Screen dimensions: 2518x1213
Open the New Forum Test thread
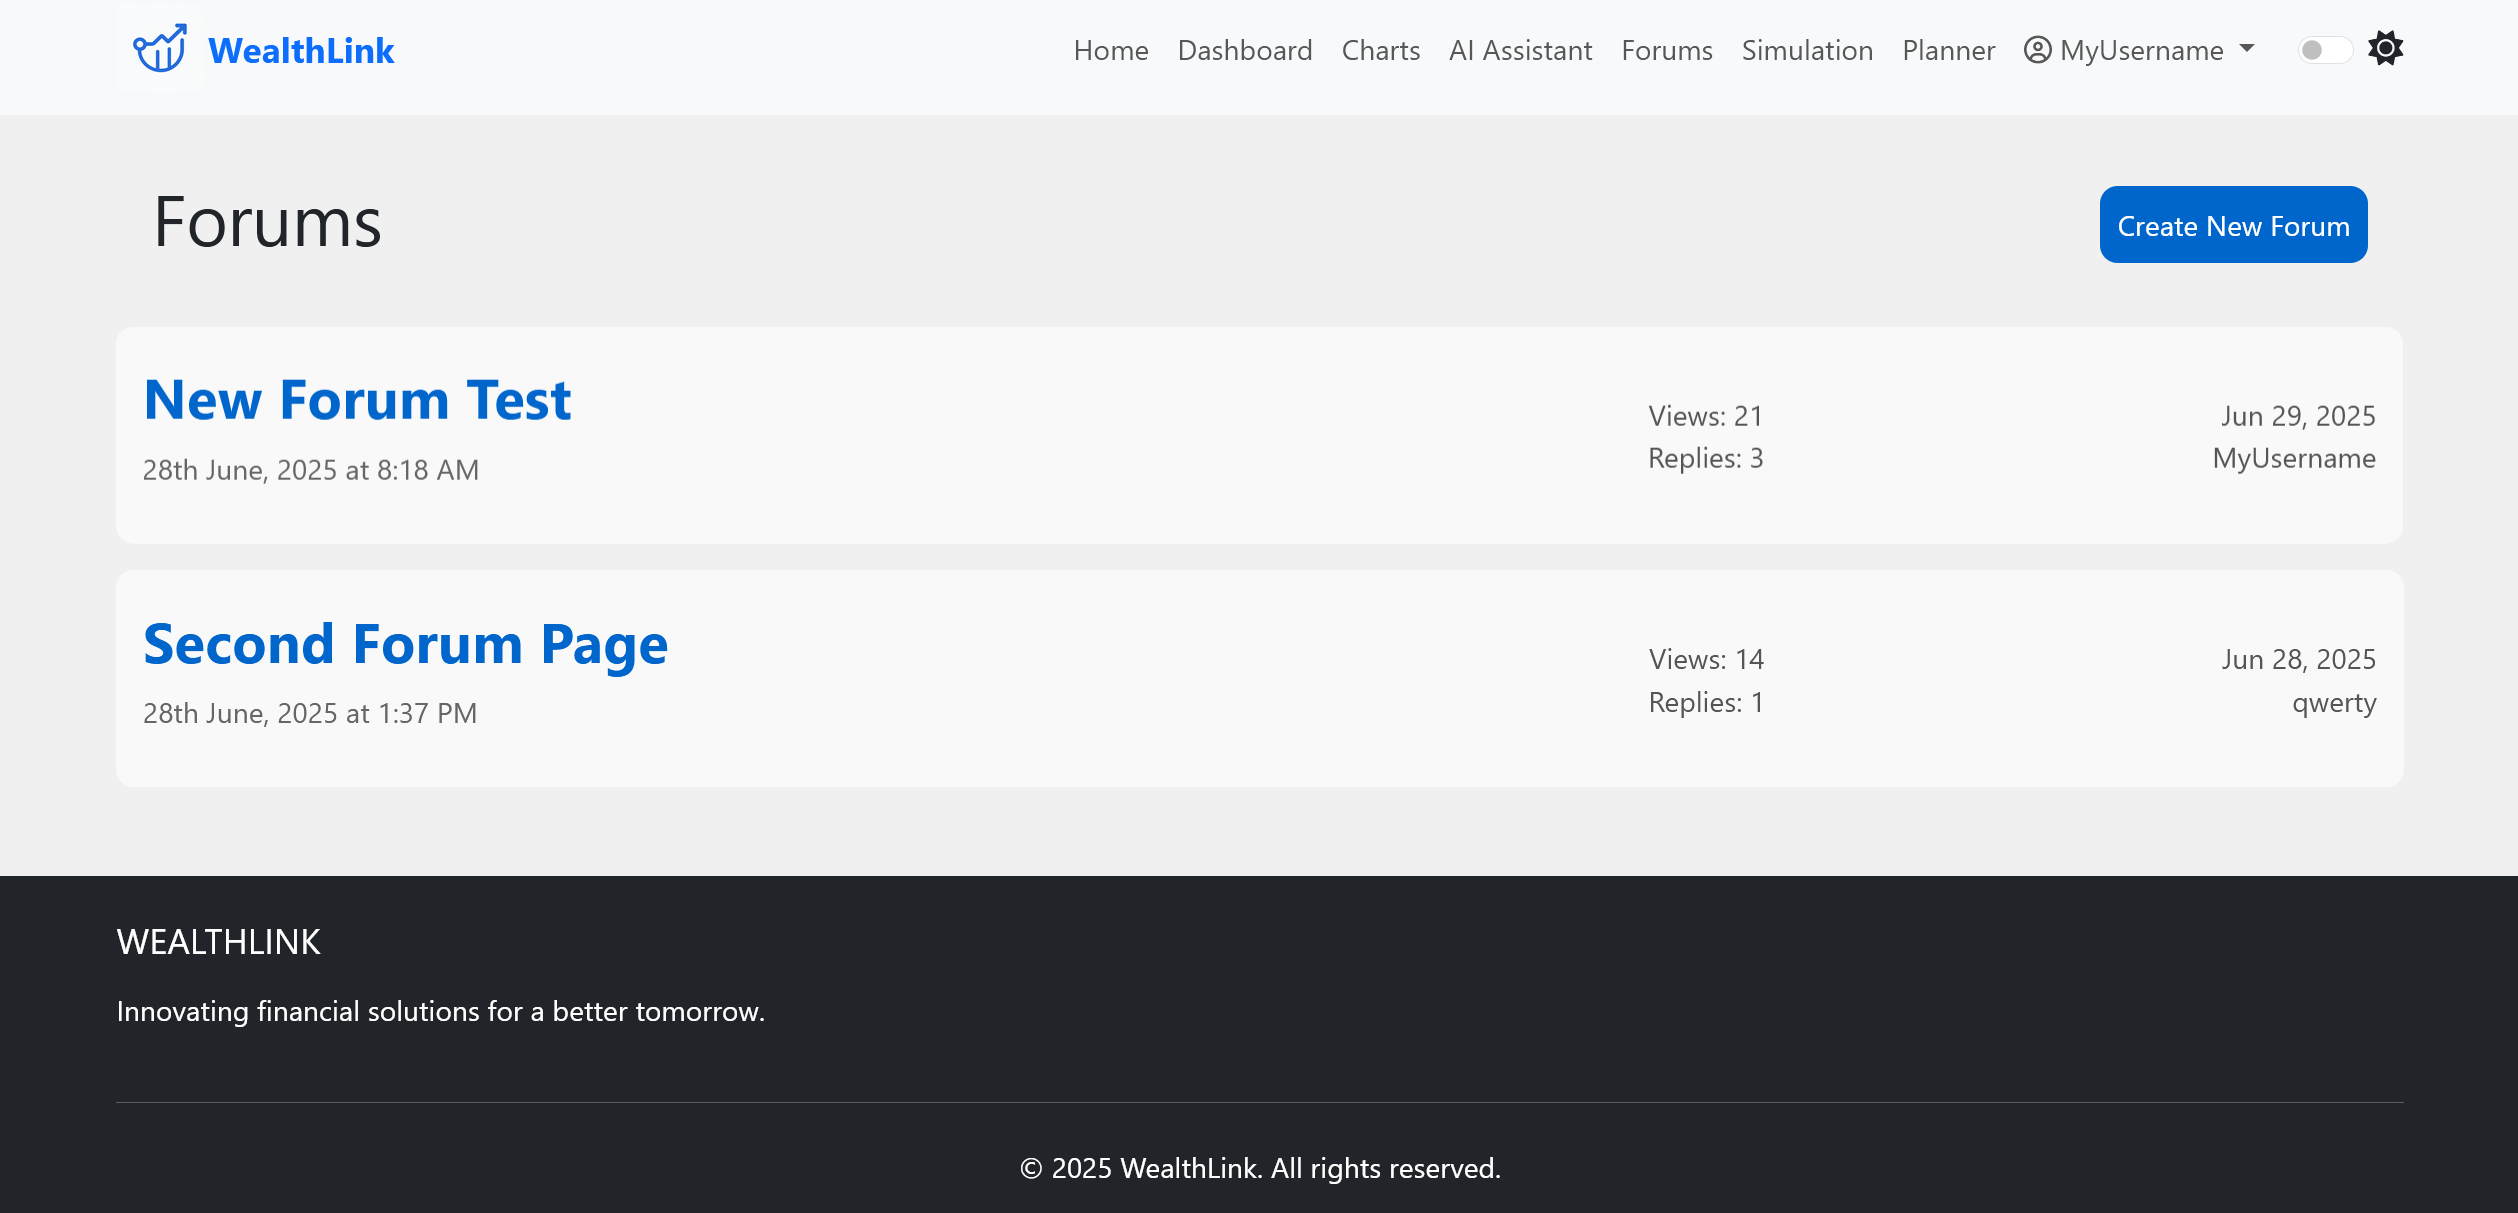click(357, 400)
